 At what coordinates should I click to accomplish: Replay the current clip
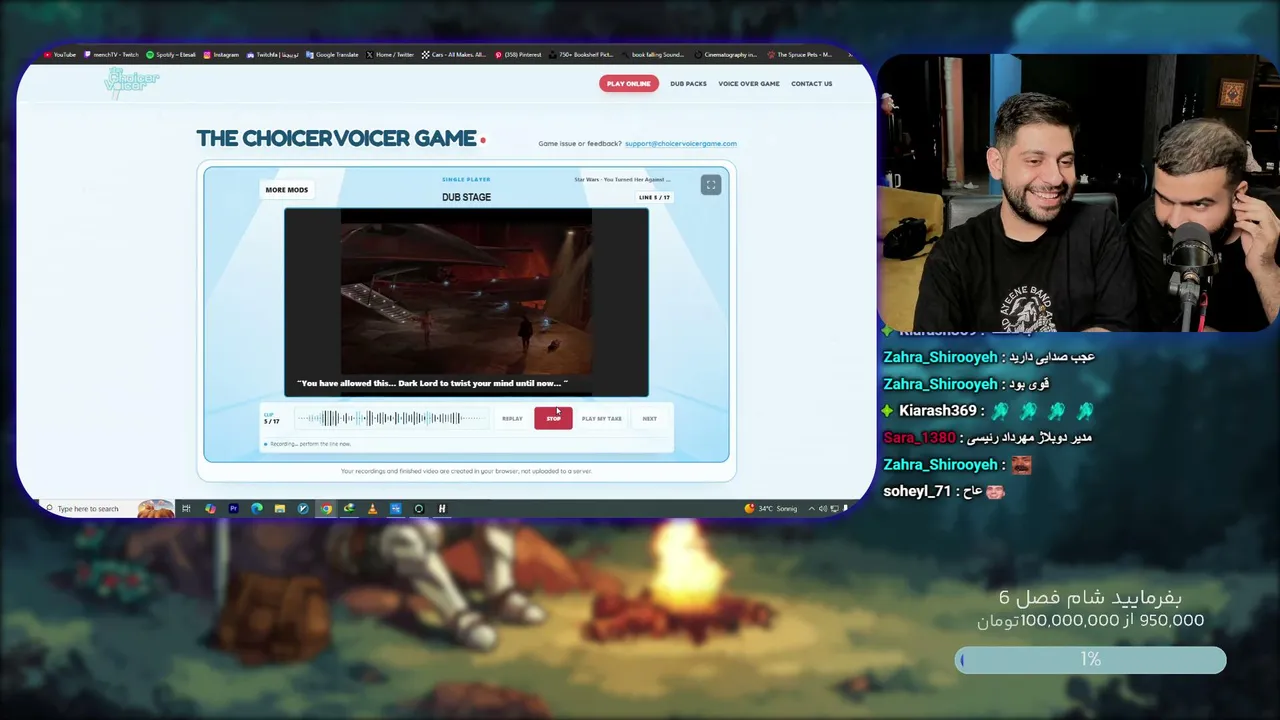(512, 419)
